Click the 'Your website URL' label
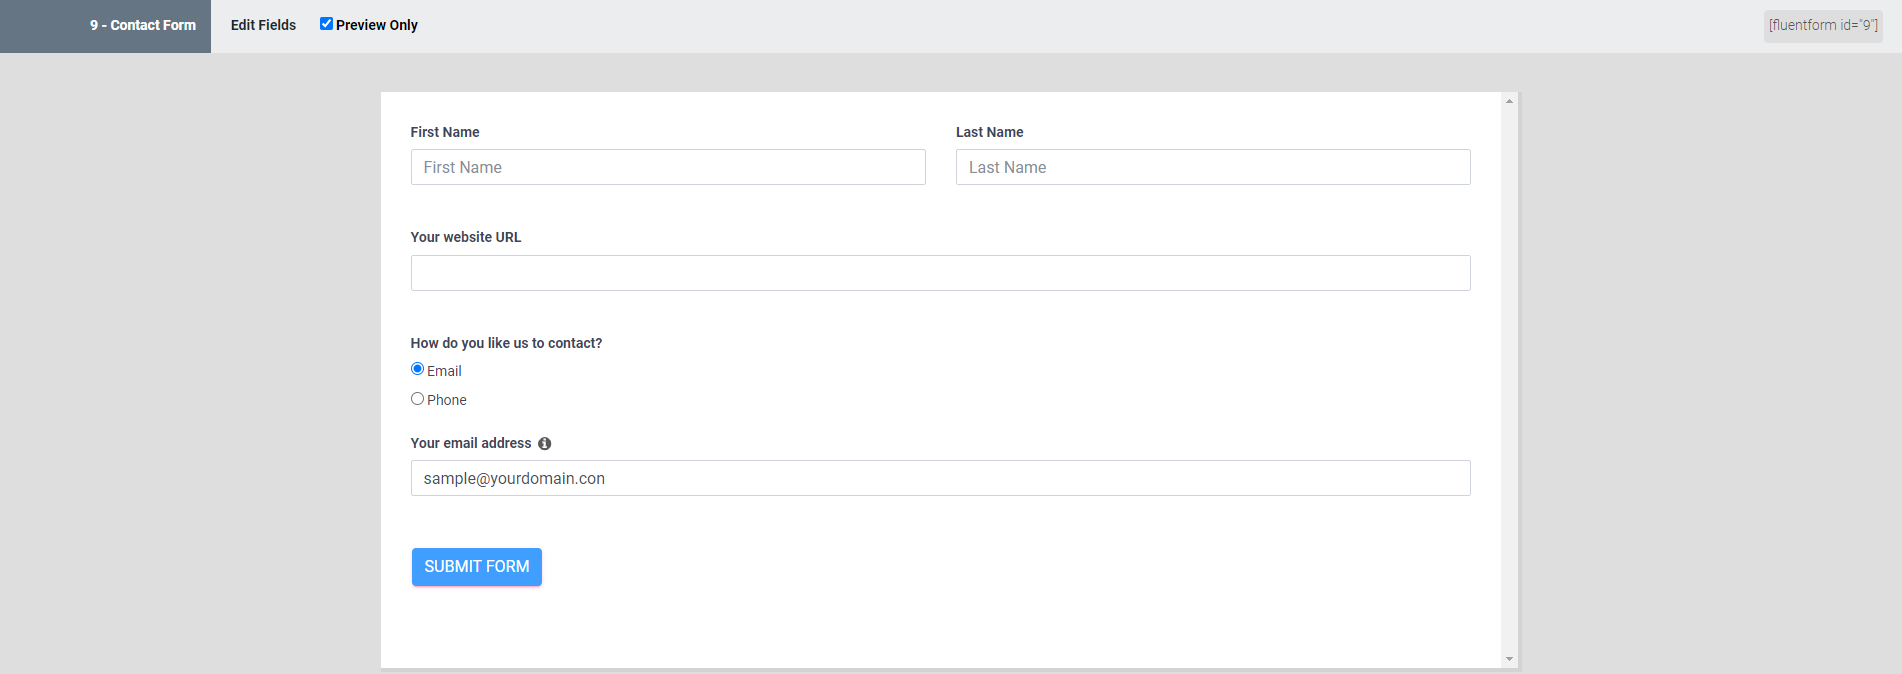This screenshot has width=1902, height=674. [x=466, y=237]
